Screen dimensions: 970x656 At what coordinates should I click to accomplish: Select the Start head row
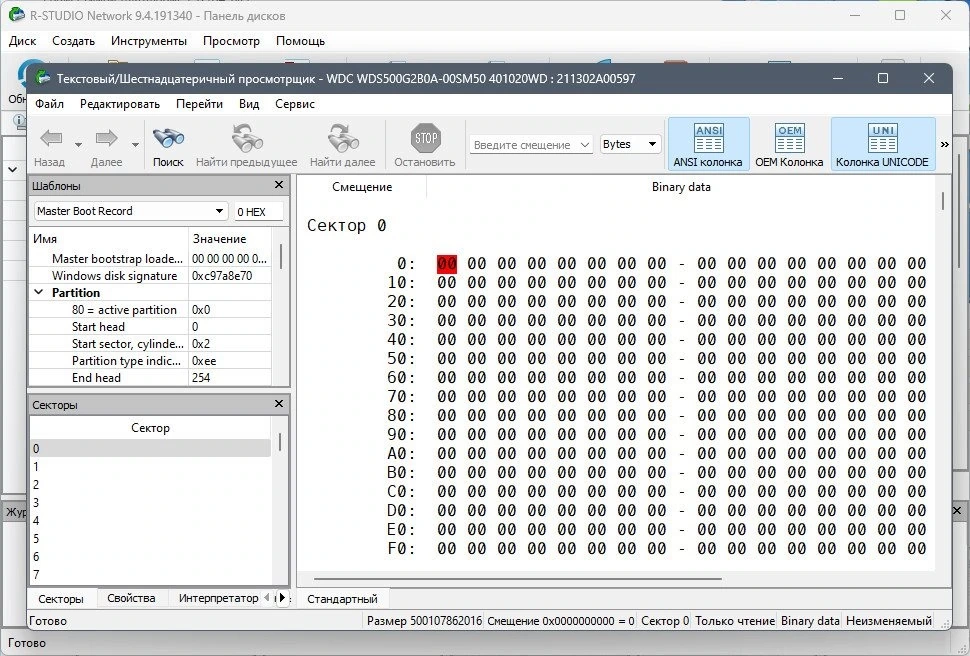(150, 326)
